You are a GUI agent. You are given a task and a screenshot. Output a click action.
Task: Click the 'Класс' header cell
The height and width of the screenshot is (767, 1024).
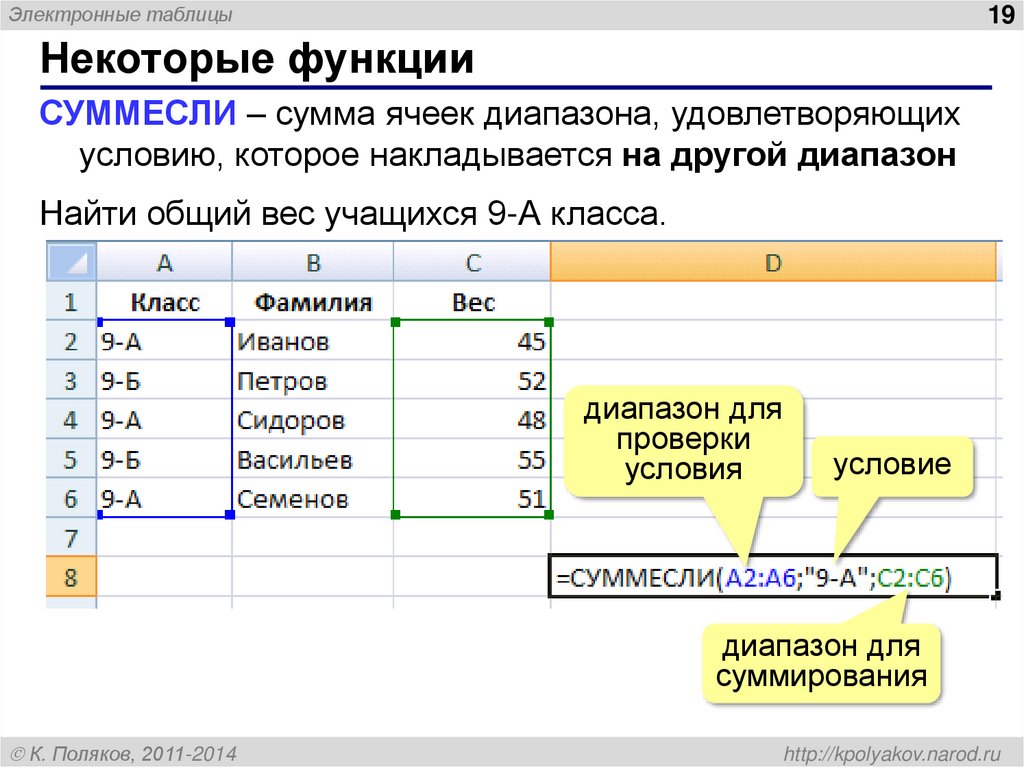164,302
